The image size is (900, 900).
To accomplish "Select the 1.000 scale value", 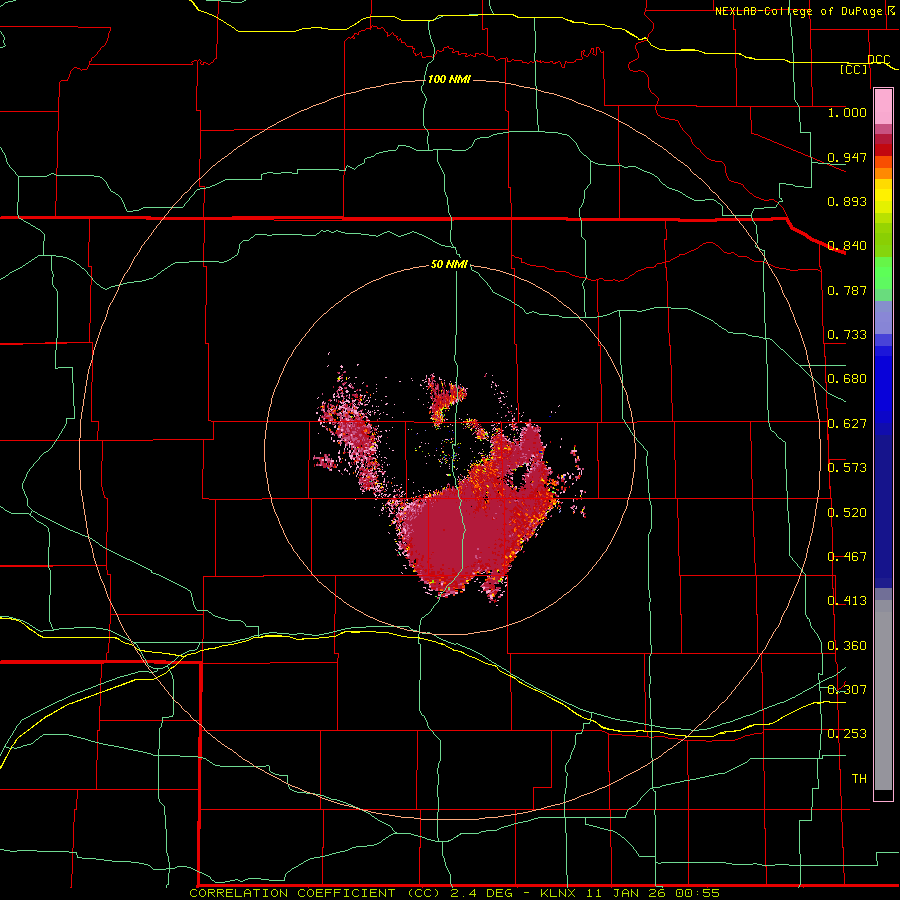I will pos(847,112).
